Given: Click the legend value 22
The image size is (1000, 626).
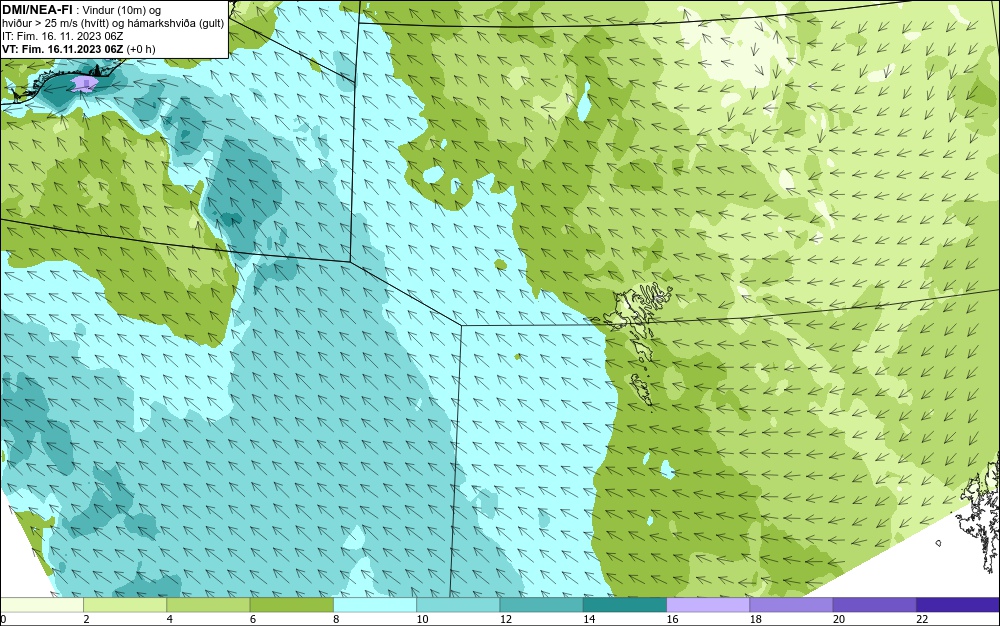Looking at the screenshot, I should 922,619.
